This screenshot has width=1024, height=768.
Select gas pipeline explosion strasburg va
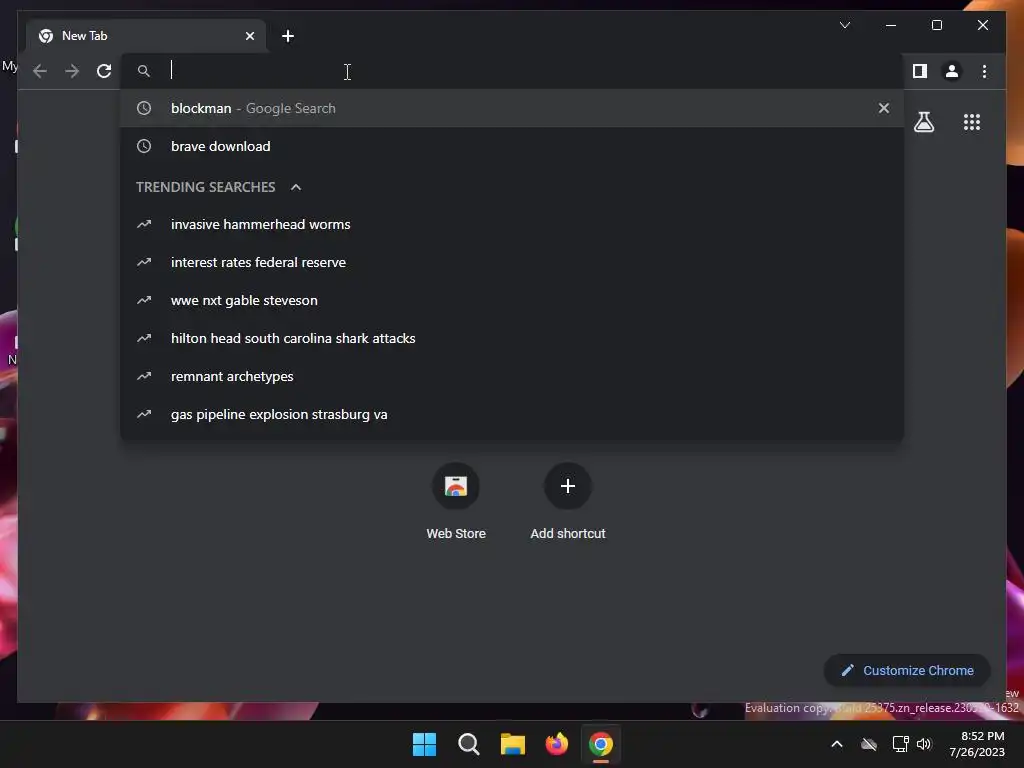(x=512, y=414)
